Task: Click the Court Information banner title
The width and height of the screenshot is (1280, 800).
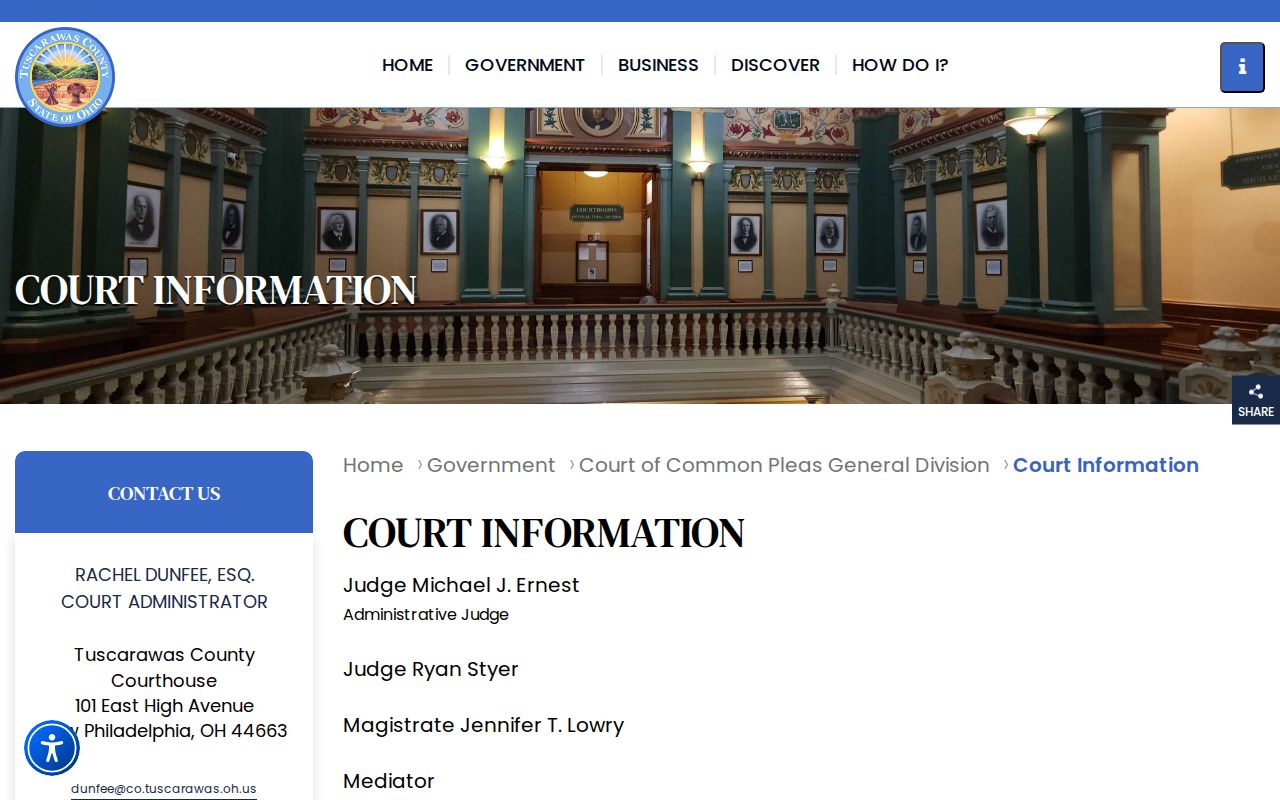Action: 216,290
